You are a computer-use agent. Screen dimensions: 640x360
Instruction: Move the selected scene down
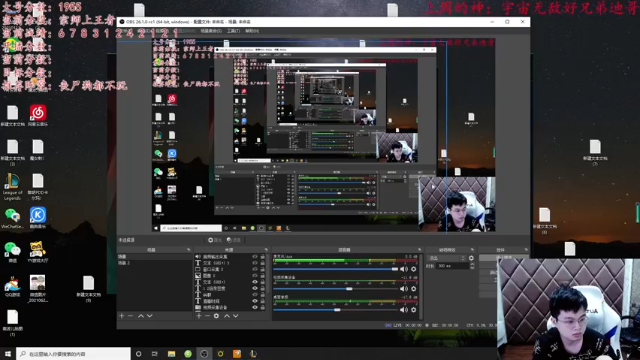click(149, 316)
